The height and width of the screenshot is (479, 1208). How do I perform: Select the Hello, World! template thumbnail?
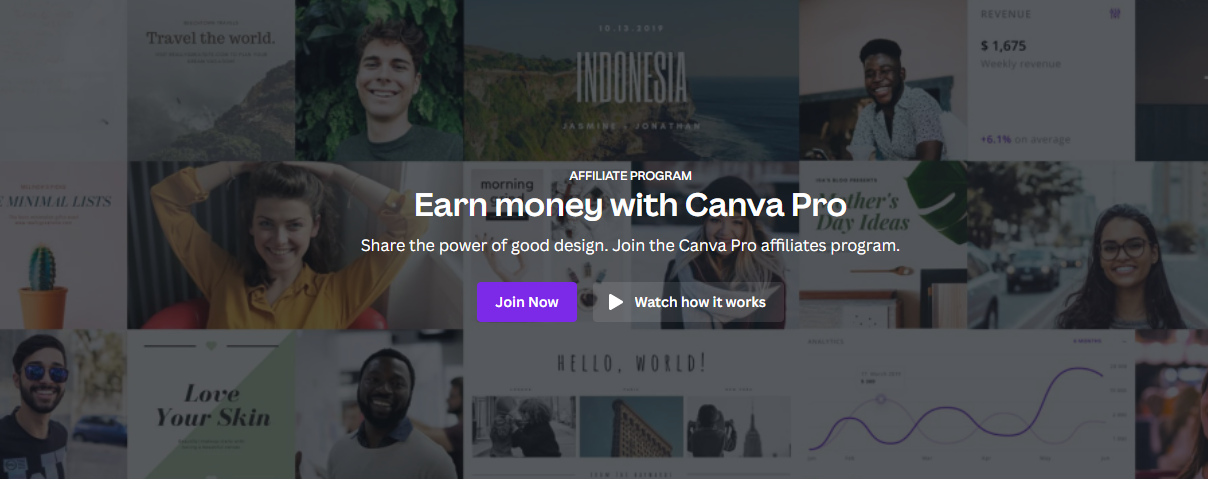(x=631, y=405)
